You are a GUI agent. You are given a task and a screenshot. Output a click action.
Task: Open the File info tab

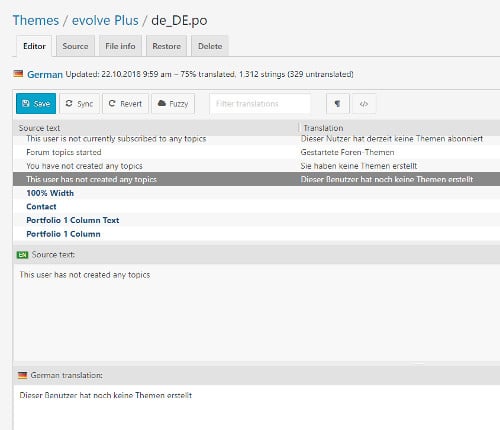pos(120,46)
